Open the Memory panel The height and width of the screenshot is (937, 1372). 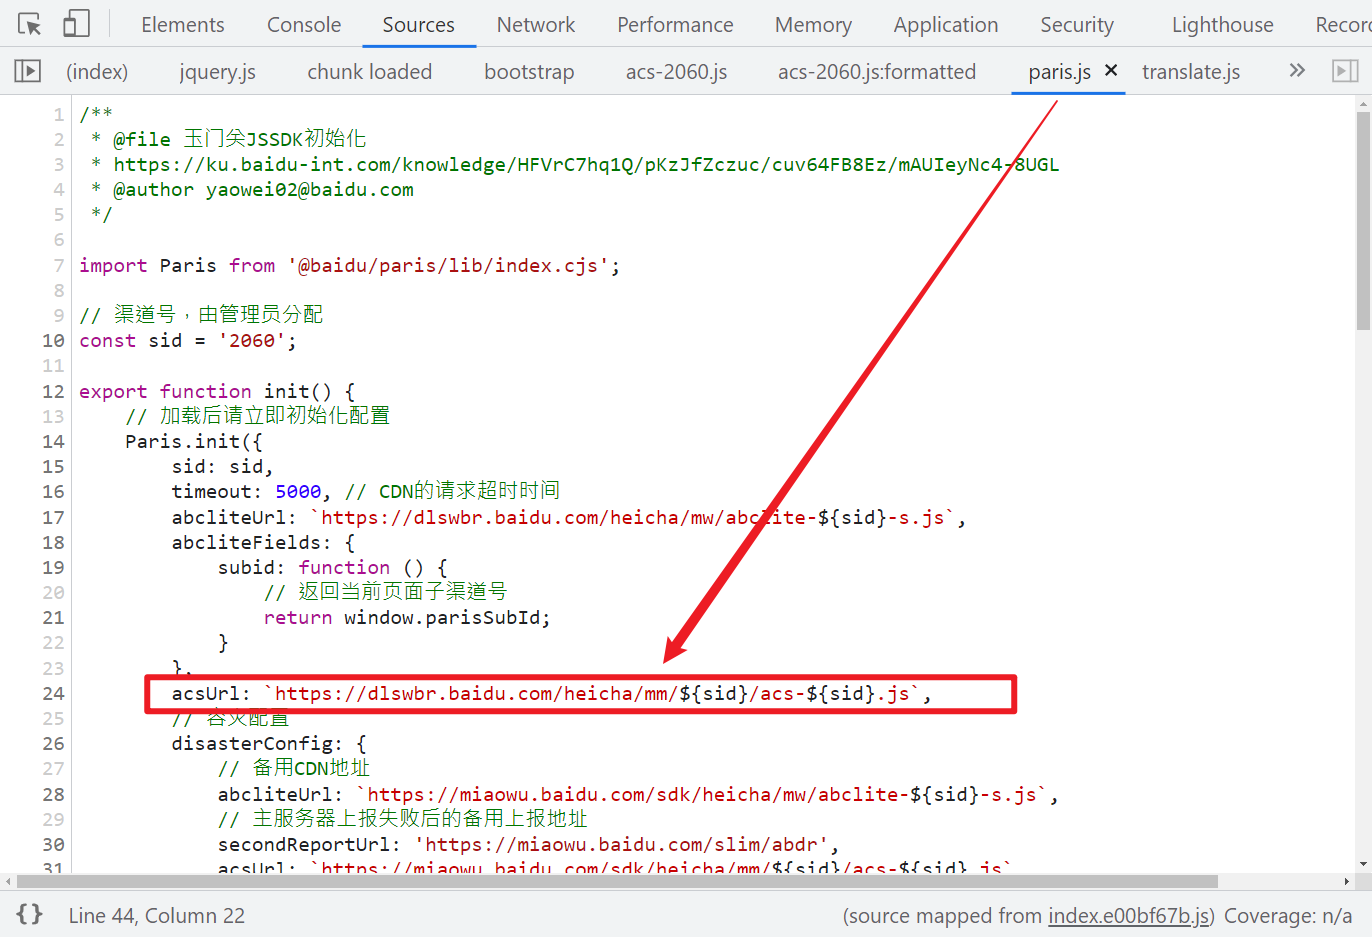tap(813, 24)
